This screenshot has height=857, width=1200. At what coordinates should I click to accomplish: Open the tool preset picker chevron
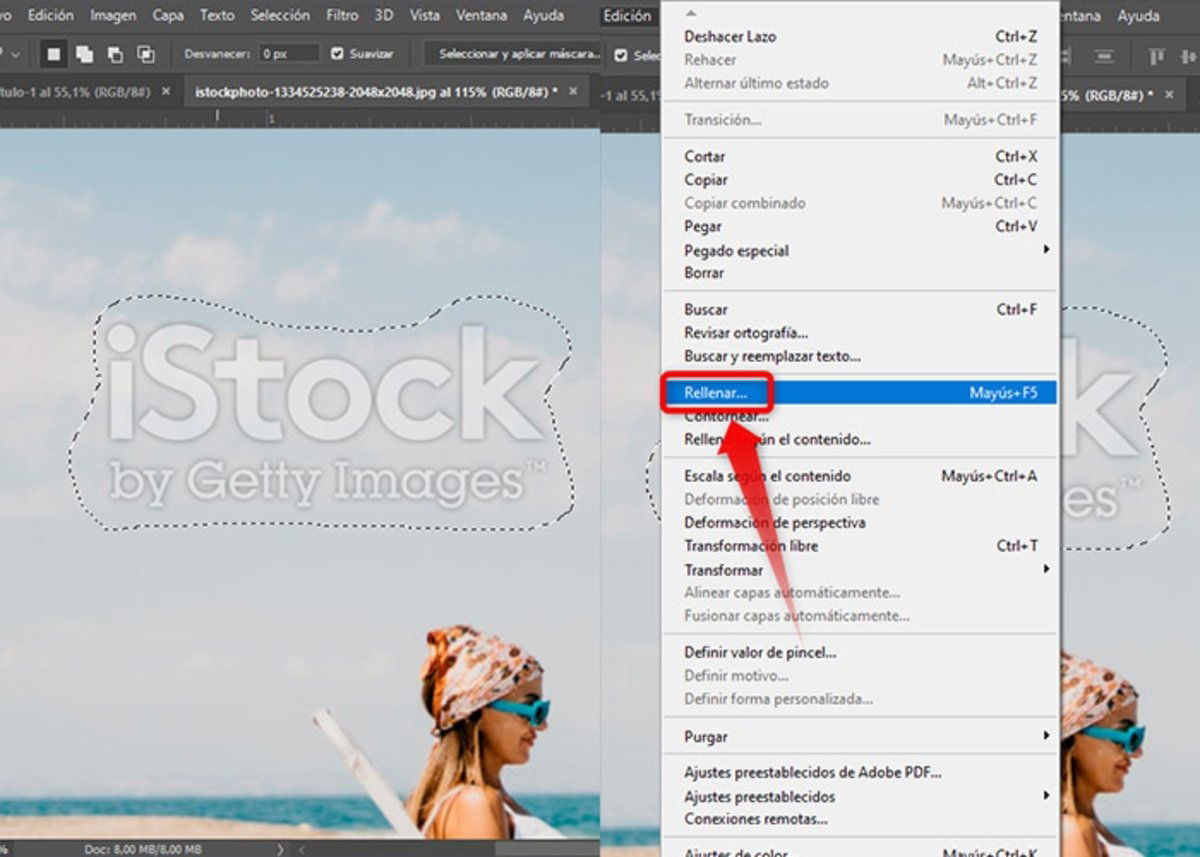click(14, 54)
